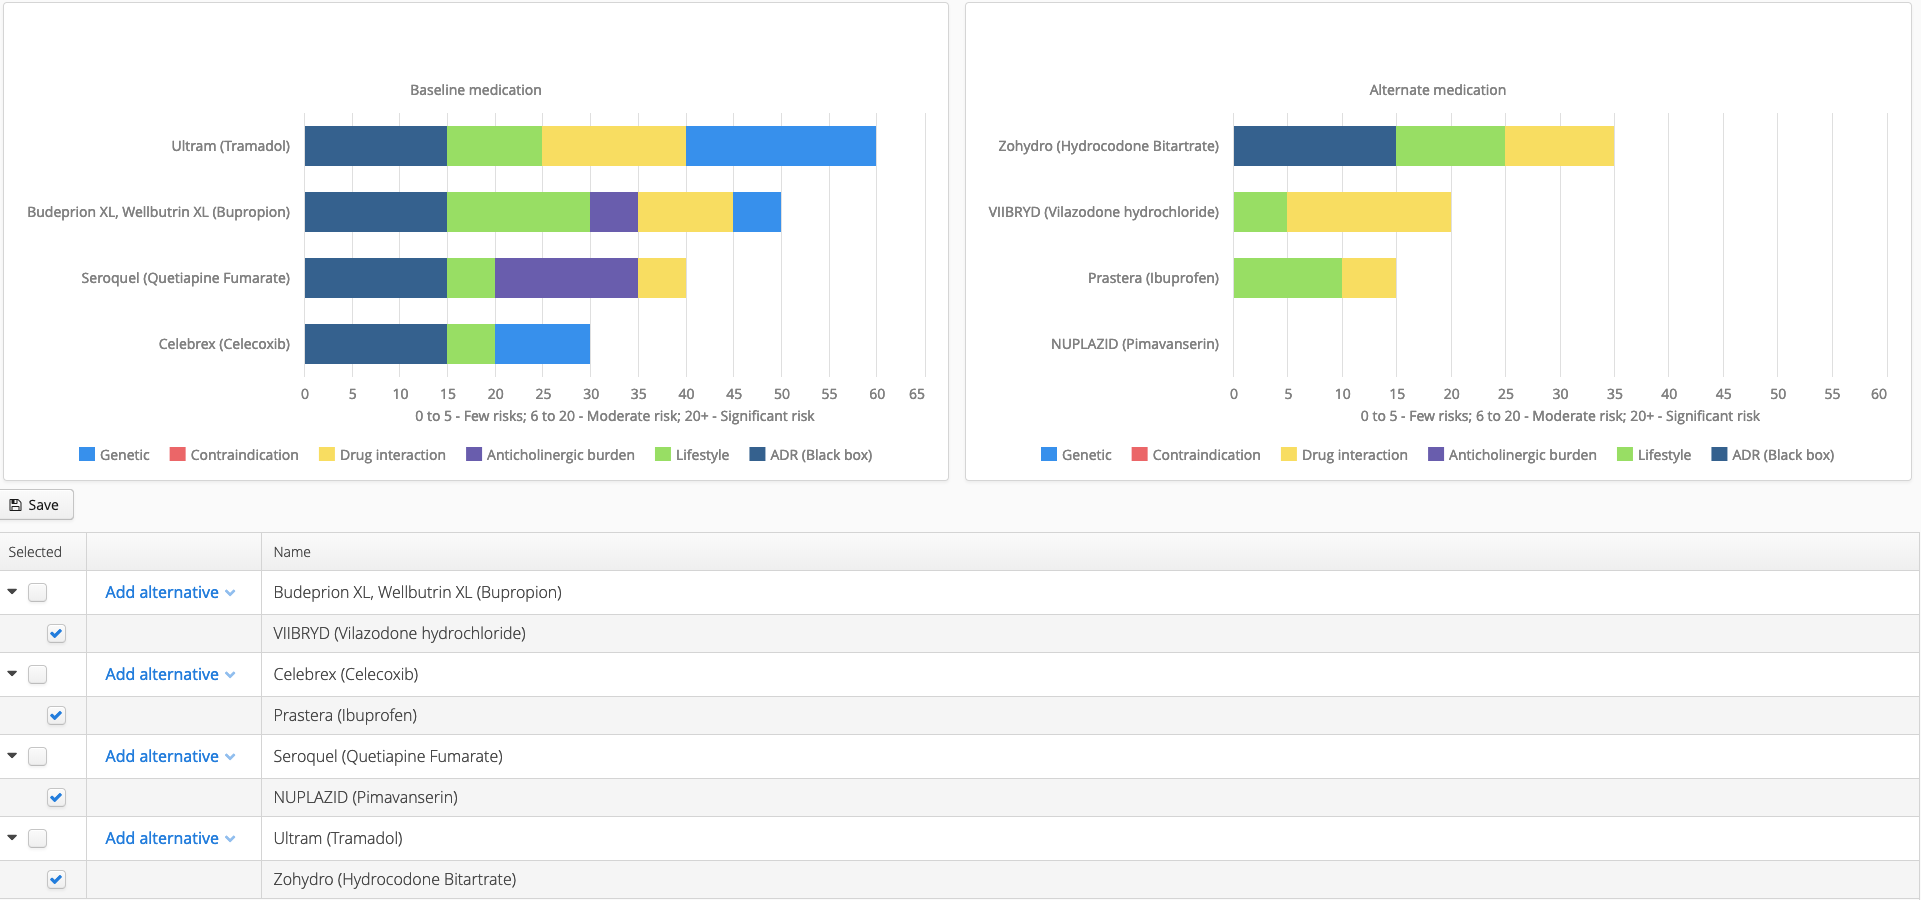
Task: Select the 'NUPLAZID (Pimavanserin)' table row name
Action: tap(365, 797)
